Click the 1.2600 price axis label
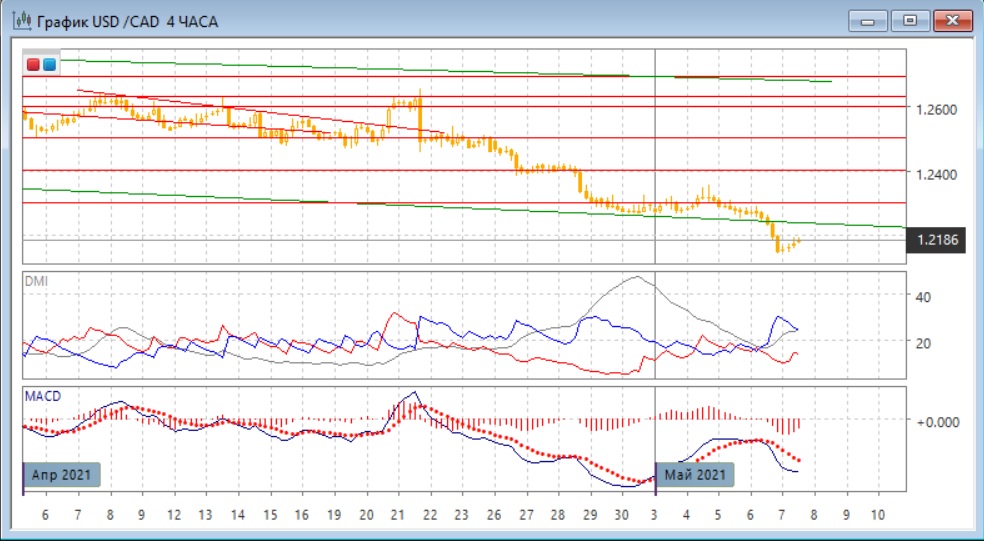984x541 pixels. coord(935,109)
